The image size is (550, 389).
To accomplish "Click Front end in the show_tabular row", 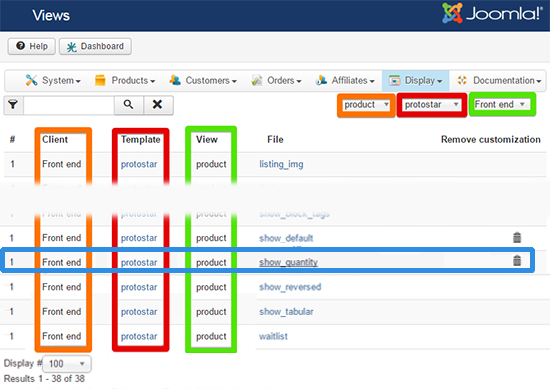I will tap(62, 311).
